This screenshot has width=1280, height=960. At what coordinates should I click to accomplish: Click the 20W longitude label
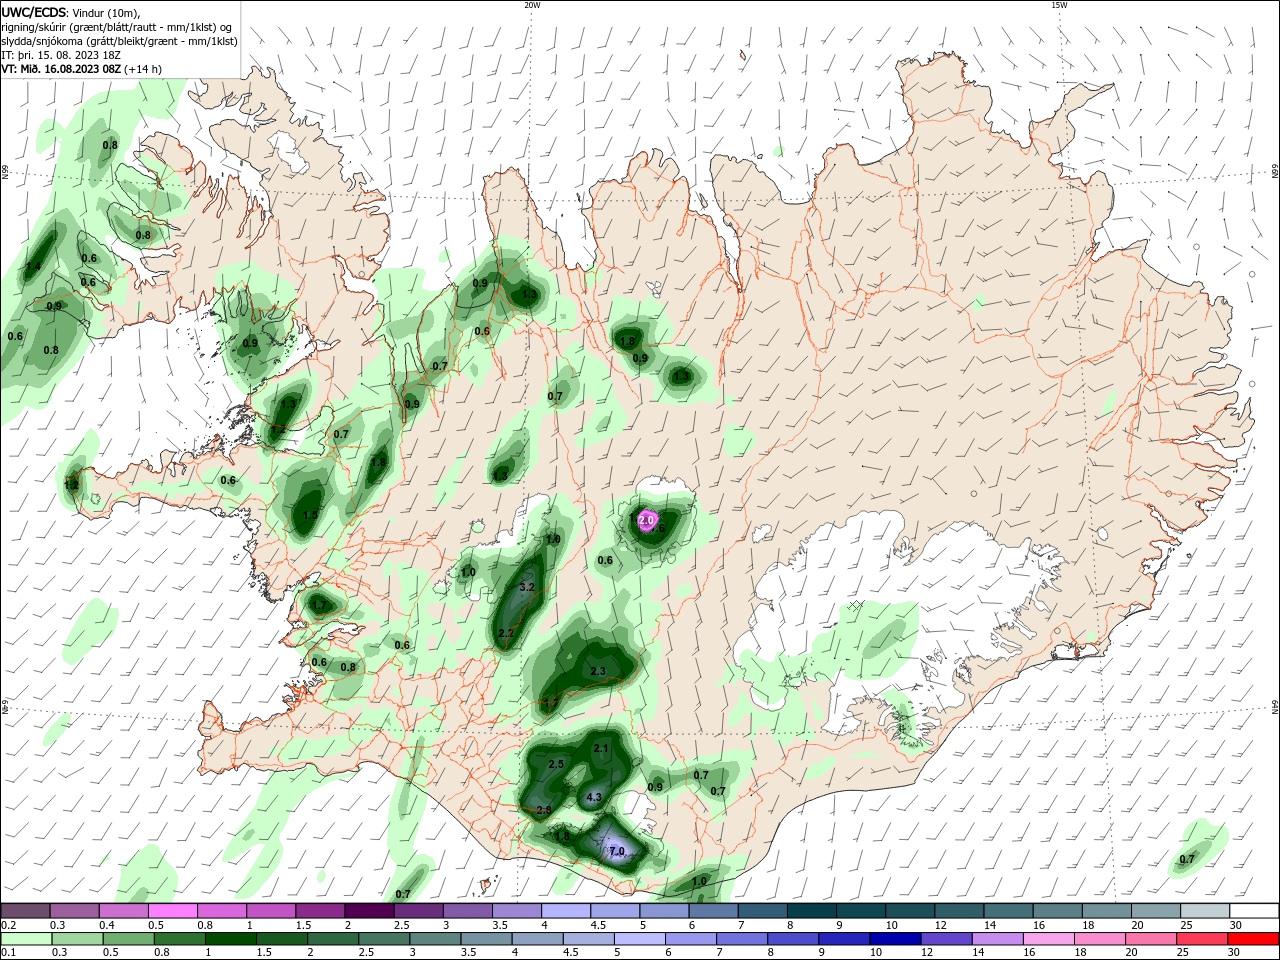[x=532, y=5]
